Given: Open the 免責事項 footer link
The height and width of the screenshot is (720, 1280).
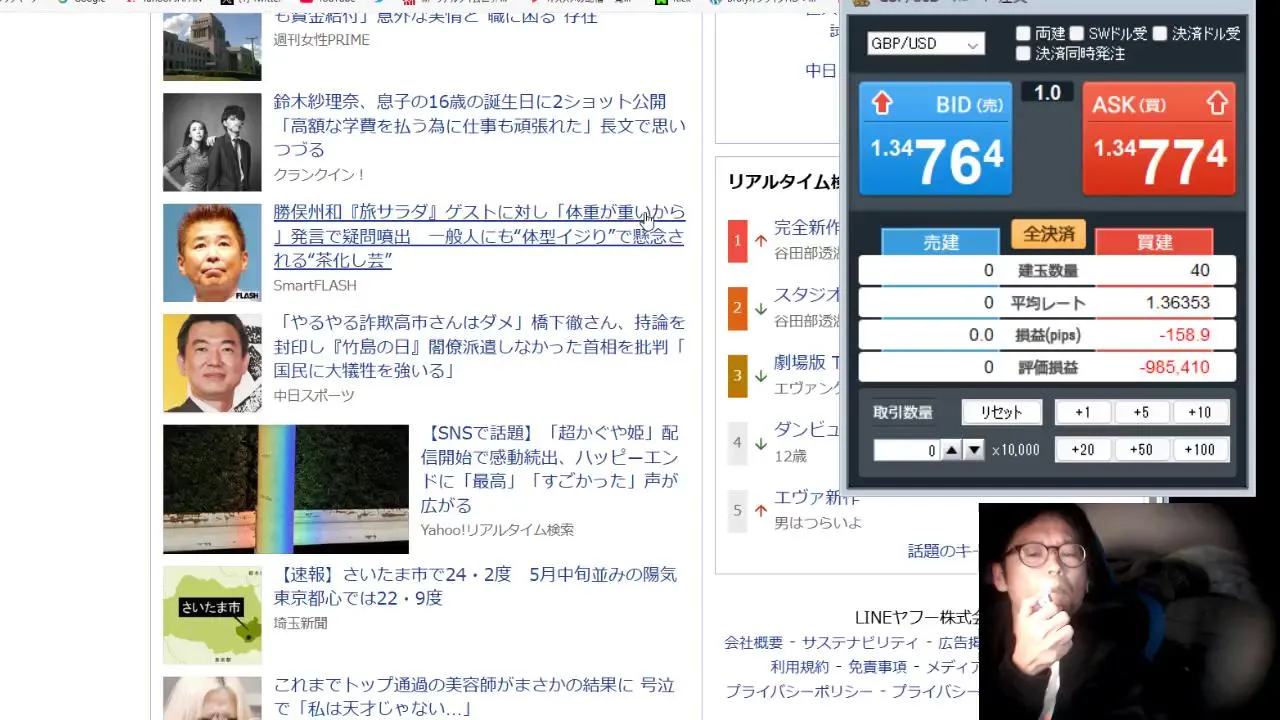Looking at the screenshot, I should pos(878,667).
